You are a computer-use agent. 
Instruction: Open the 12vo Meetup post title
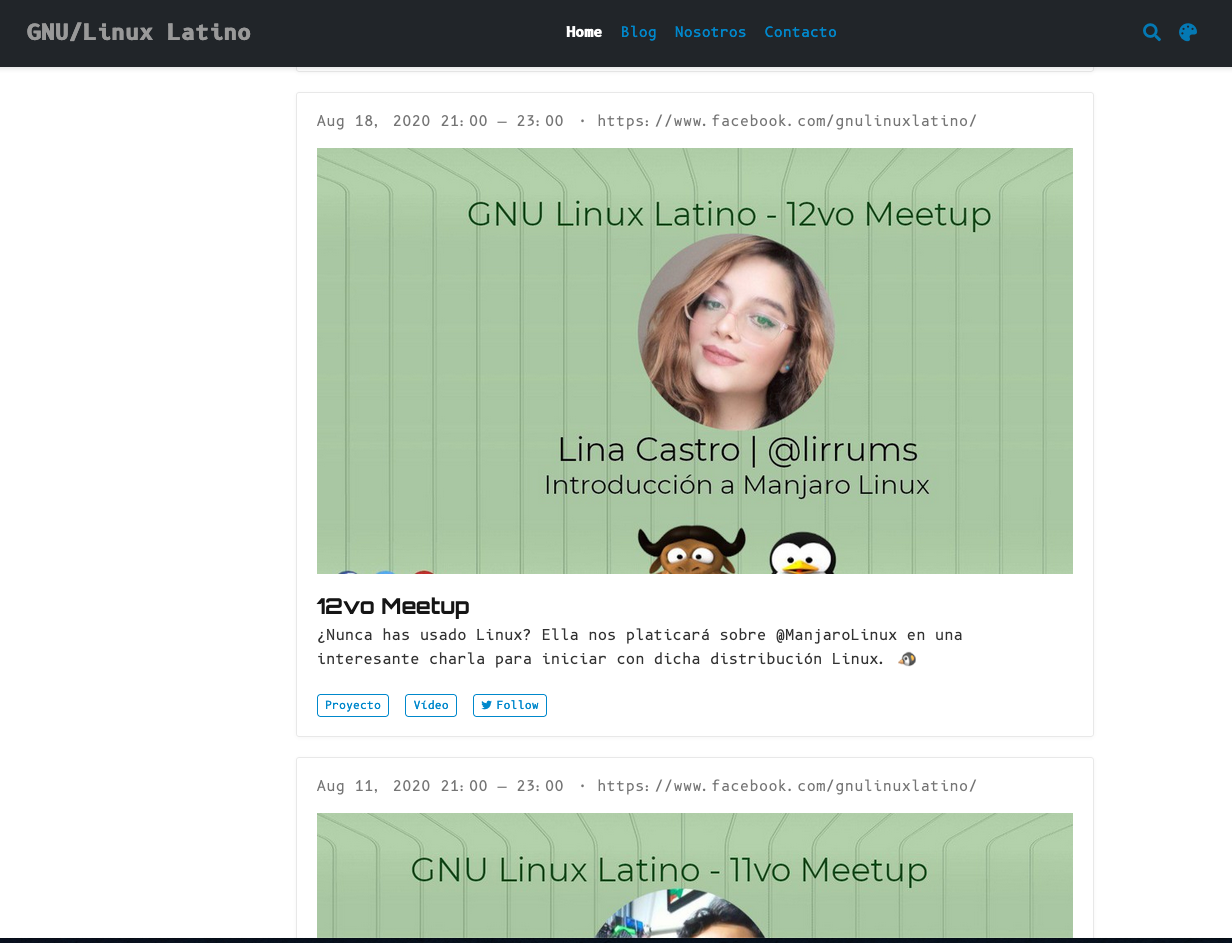[x=393, y=605]
